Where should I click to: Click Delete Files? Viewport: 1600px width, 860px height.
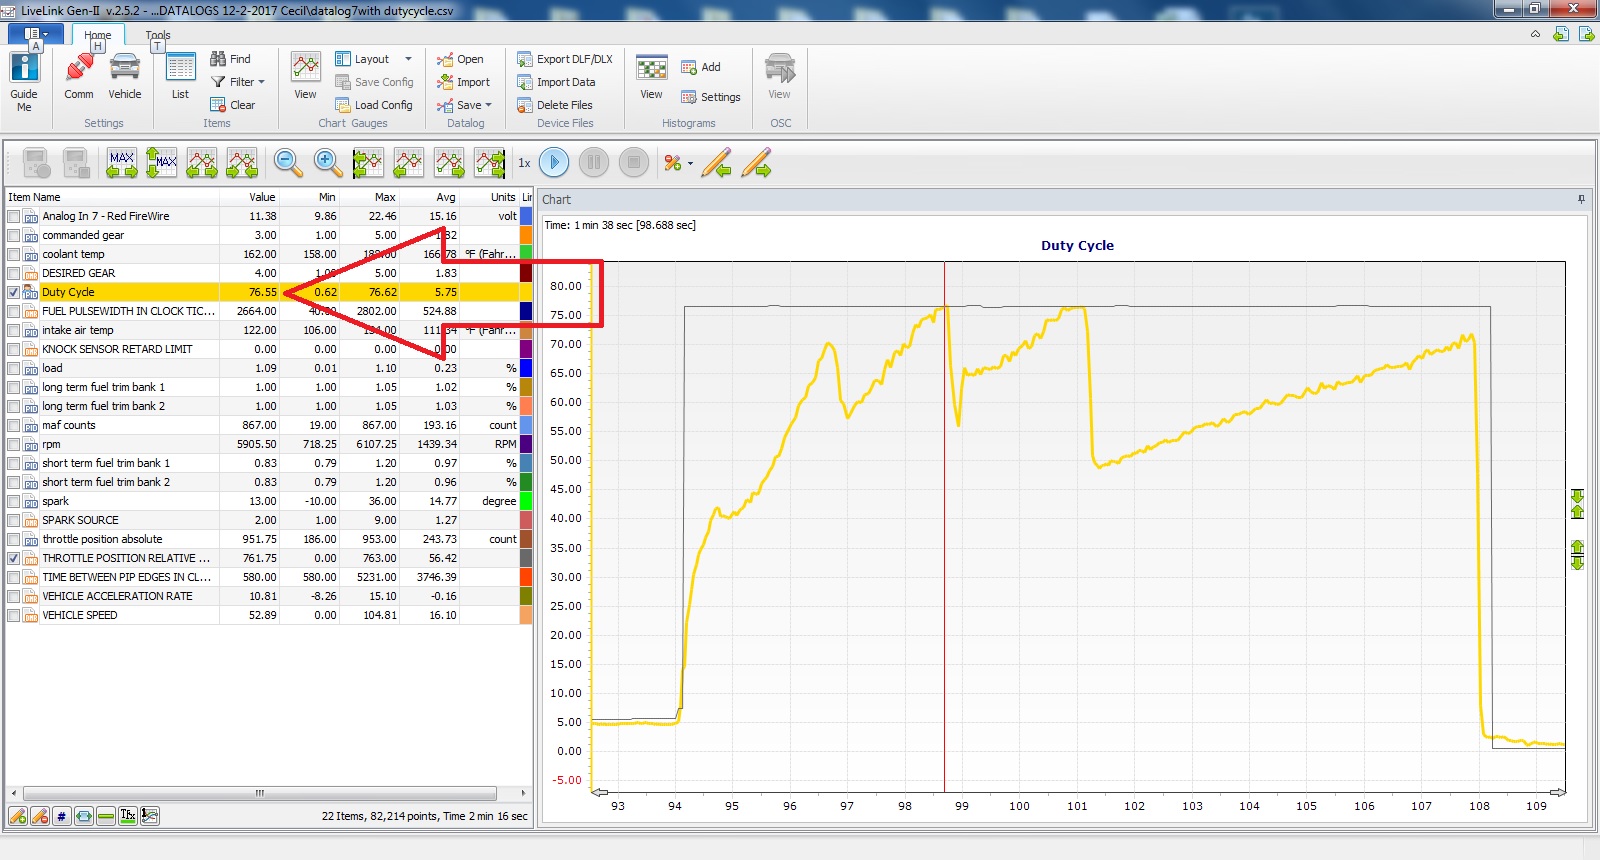555,105
